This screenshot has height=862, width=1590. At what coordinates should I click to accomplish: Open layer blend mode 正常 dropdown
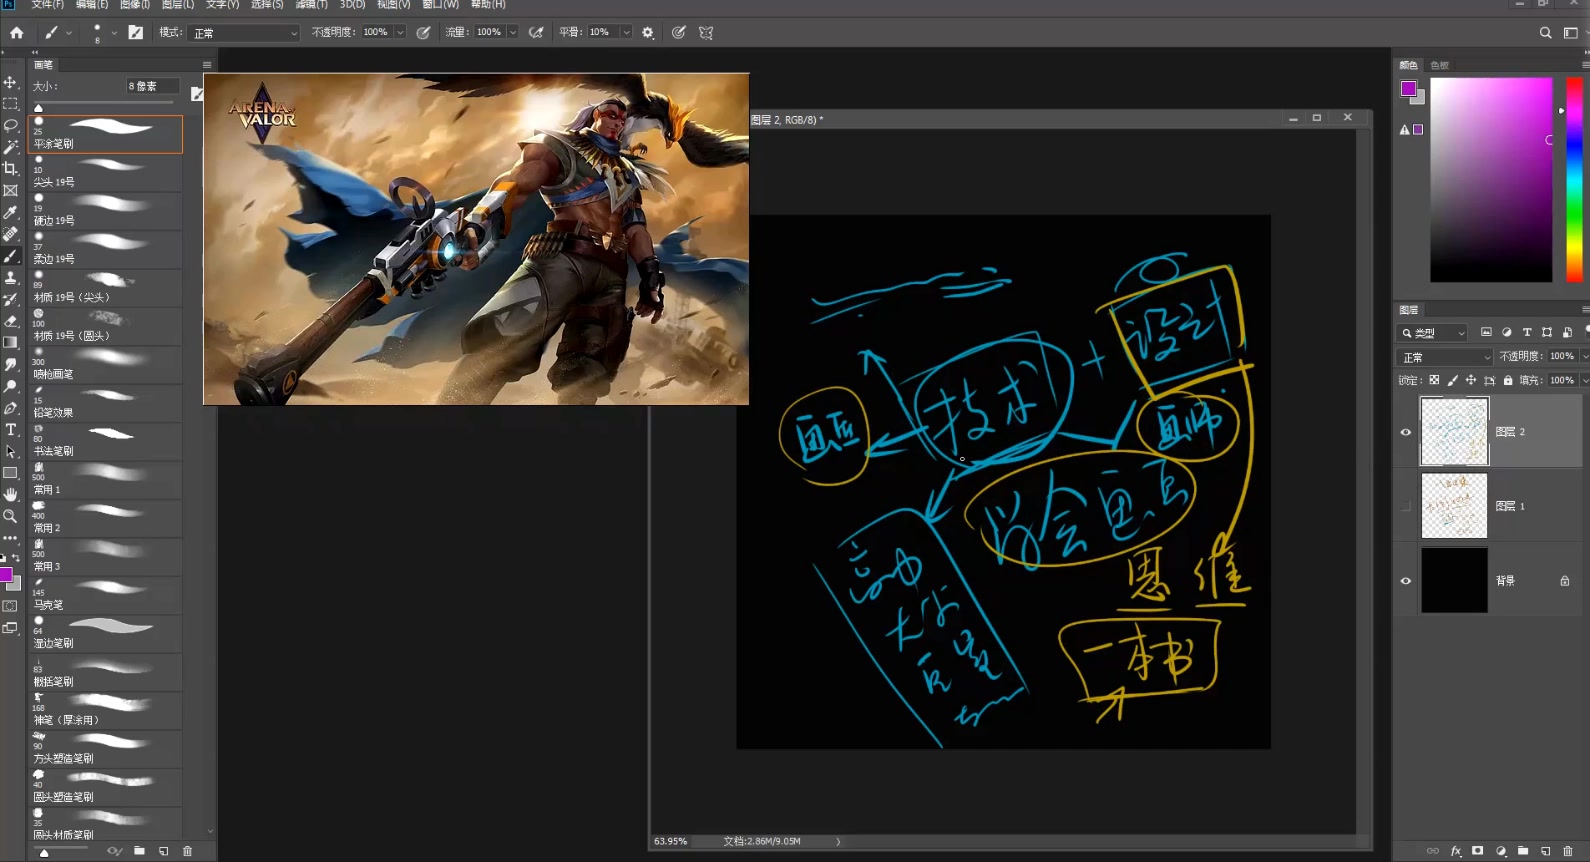1445,357
